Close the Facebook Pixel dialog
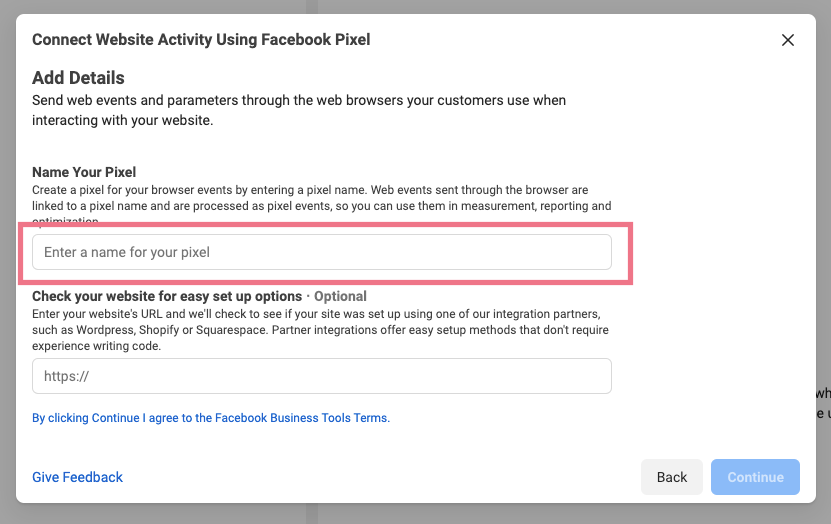Image resolution: width=831 pixels, height=524 pixels. coord(788,40)
